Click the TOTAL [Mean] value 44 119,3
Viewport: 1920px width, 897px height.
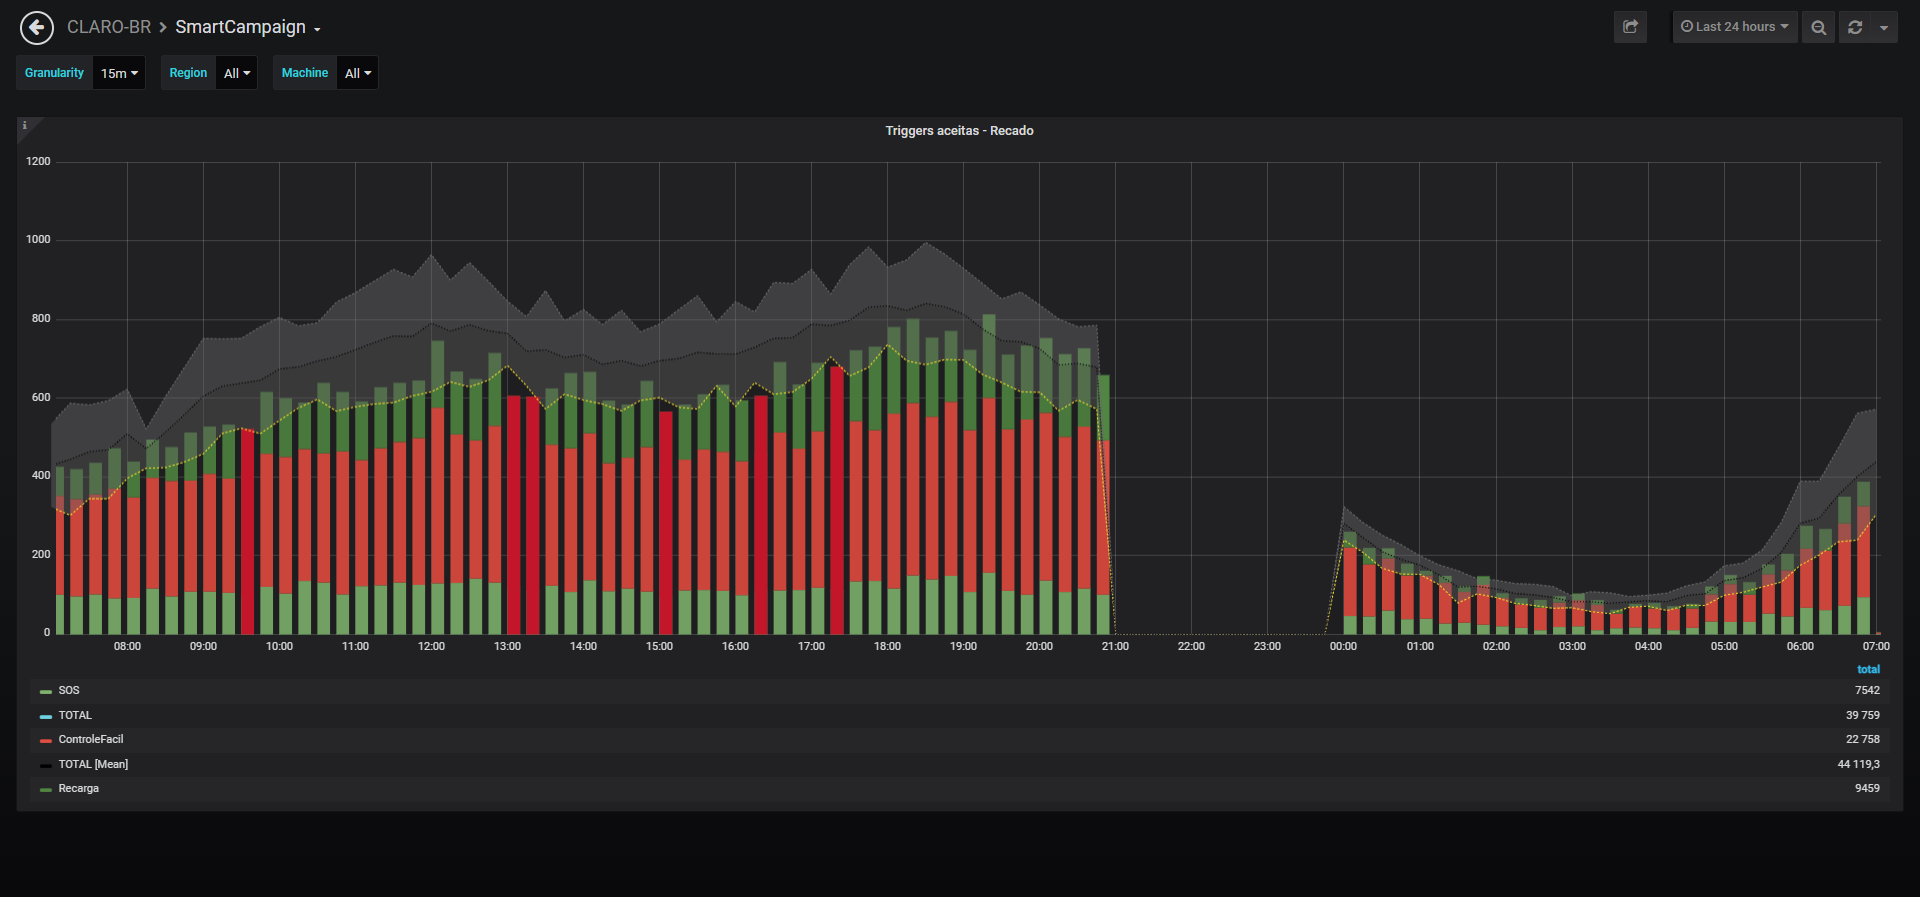[x=1858, y=765]
